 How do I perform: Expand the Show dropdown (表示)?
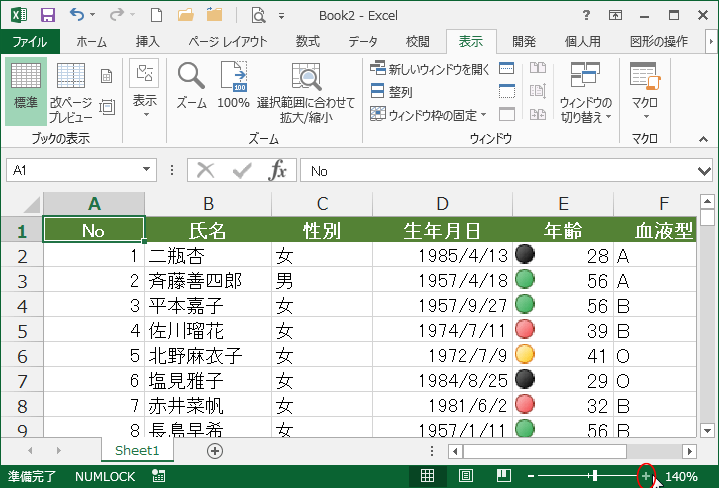point(145,90)
